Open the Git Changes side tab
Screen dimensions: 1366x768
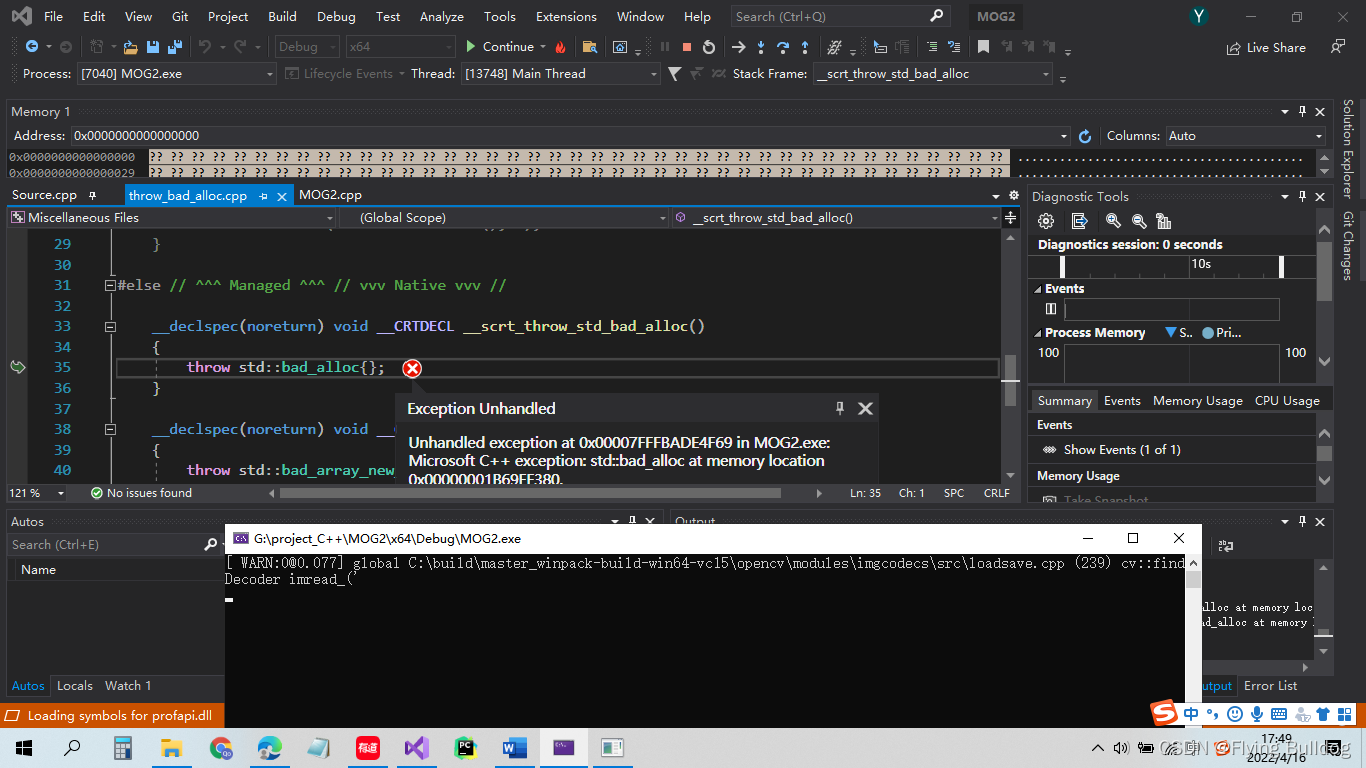1348,246
